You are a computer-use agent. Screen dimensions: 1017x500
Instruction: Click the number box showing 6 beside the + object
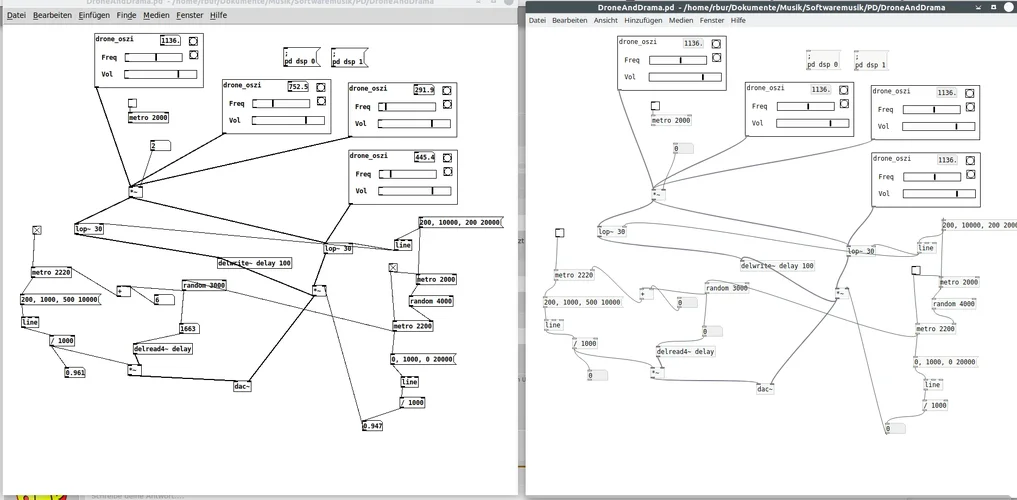[164, 300]
